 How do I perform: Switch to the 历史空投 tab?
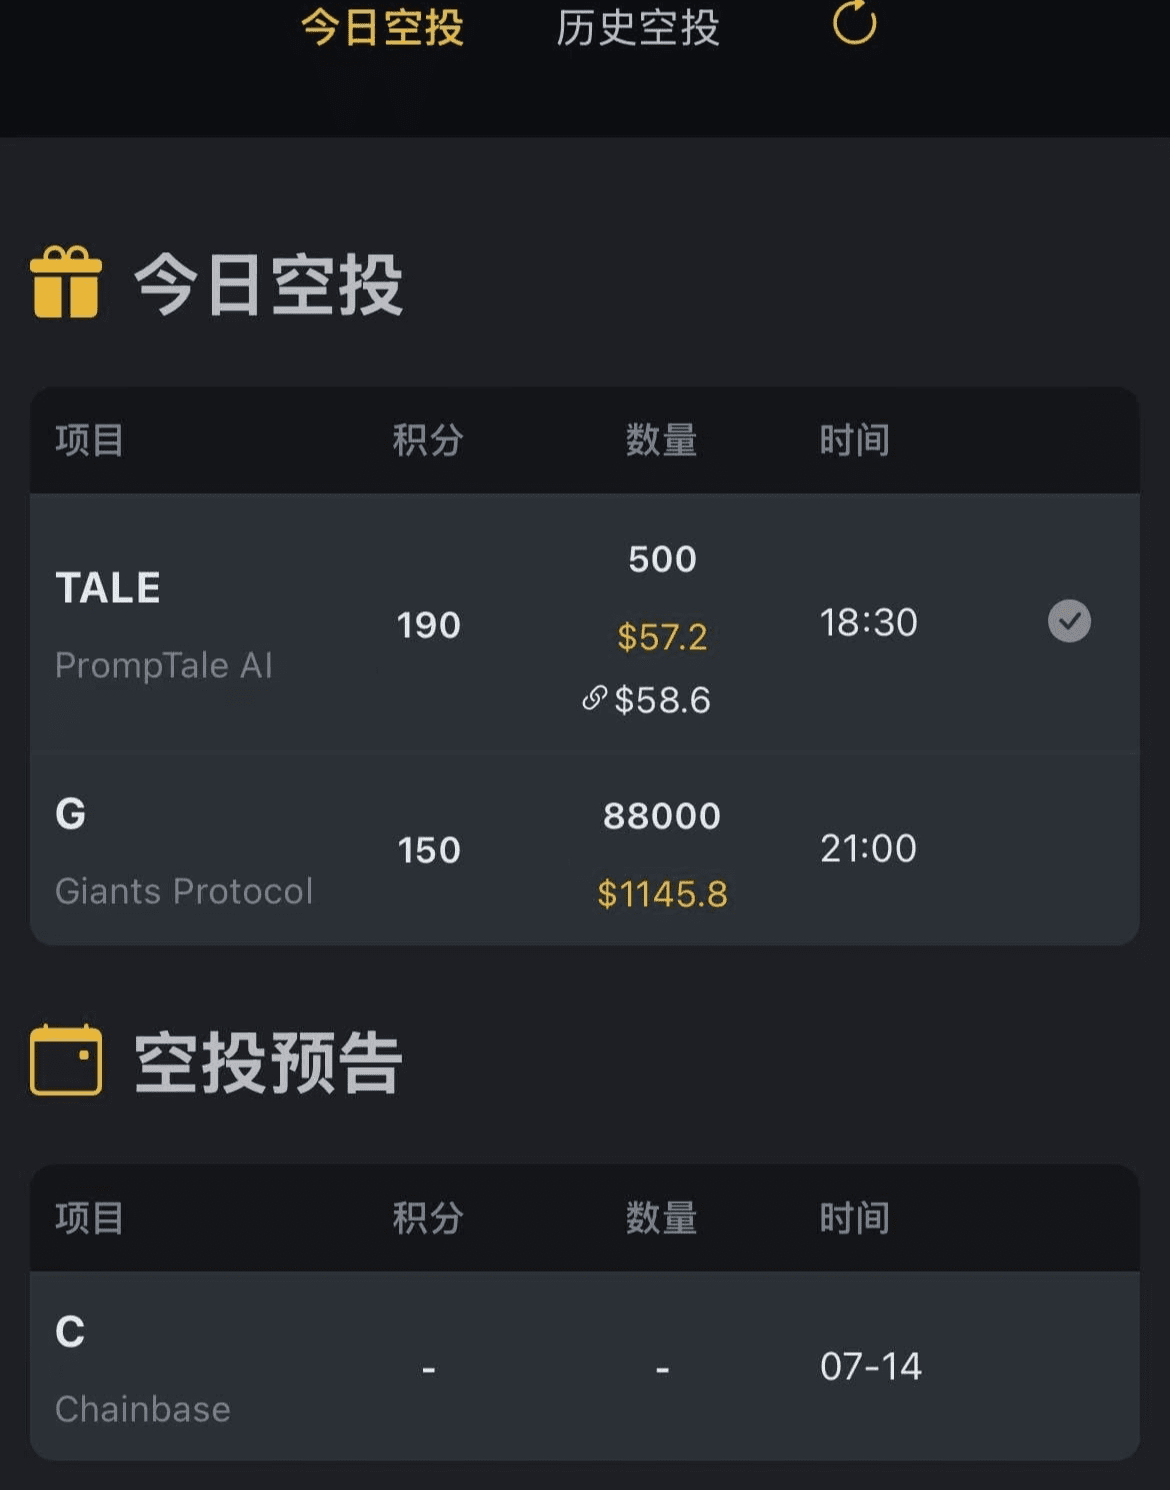pyautogui.click(x=638, y=27)
